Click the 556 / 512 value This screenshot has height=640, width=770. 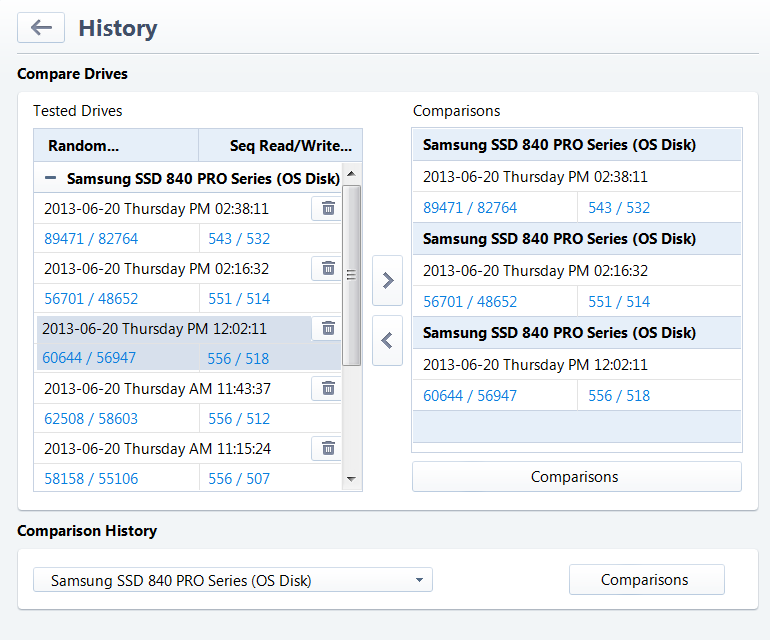(x=239, y=418)
